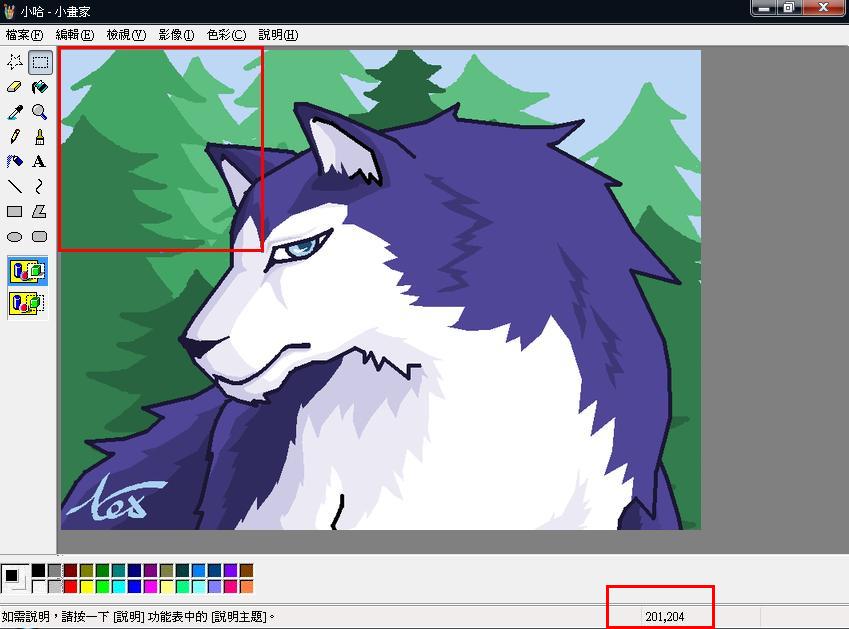849x629 pixels.
Task: Open the 影像(I) image menu
Action: pos(176,35)
